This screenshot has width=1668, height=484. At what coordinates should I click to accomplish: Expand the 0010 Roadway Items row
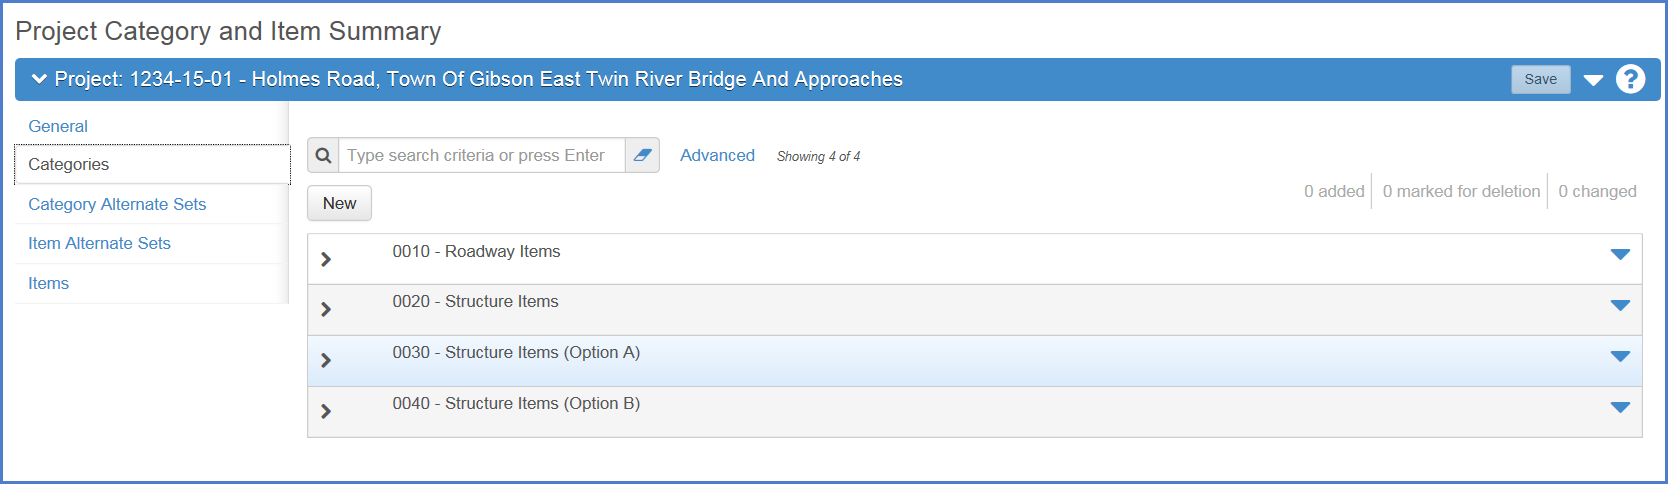(326, 259)
